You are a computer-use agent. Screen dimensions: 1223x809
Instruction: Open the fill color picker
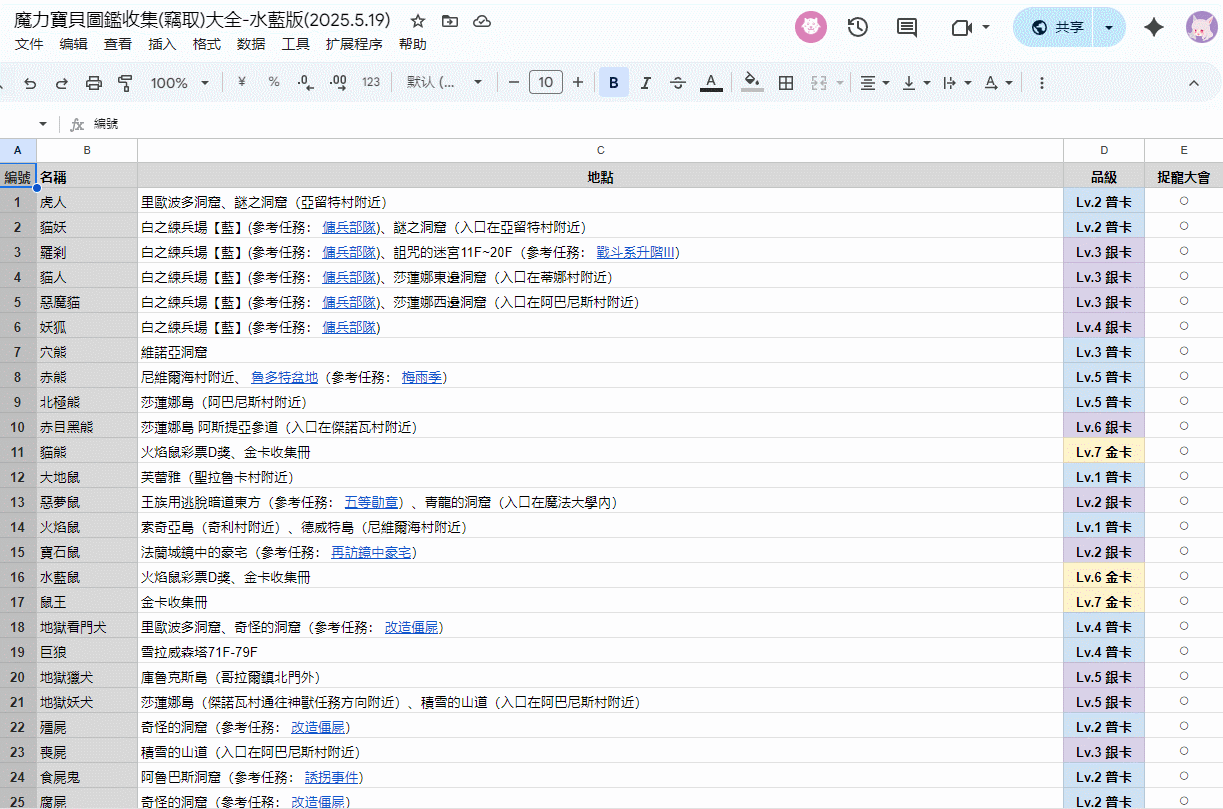coord(753,83)
